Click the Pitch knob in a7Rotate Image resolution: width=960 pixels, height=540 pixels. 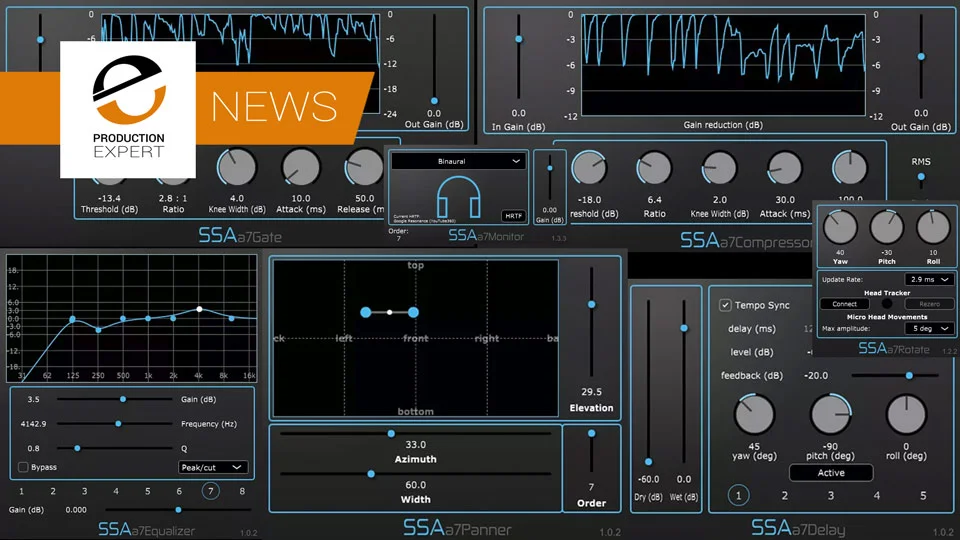pos(887,228)
